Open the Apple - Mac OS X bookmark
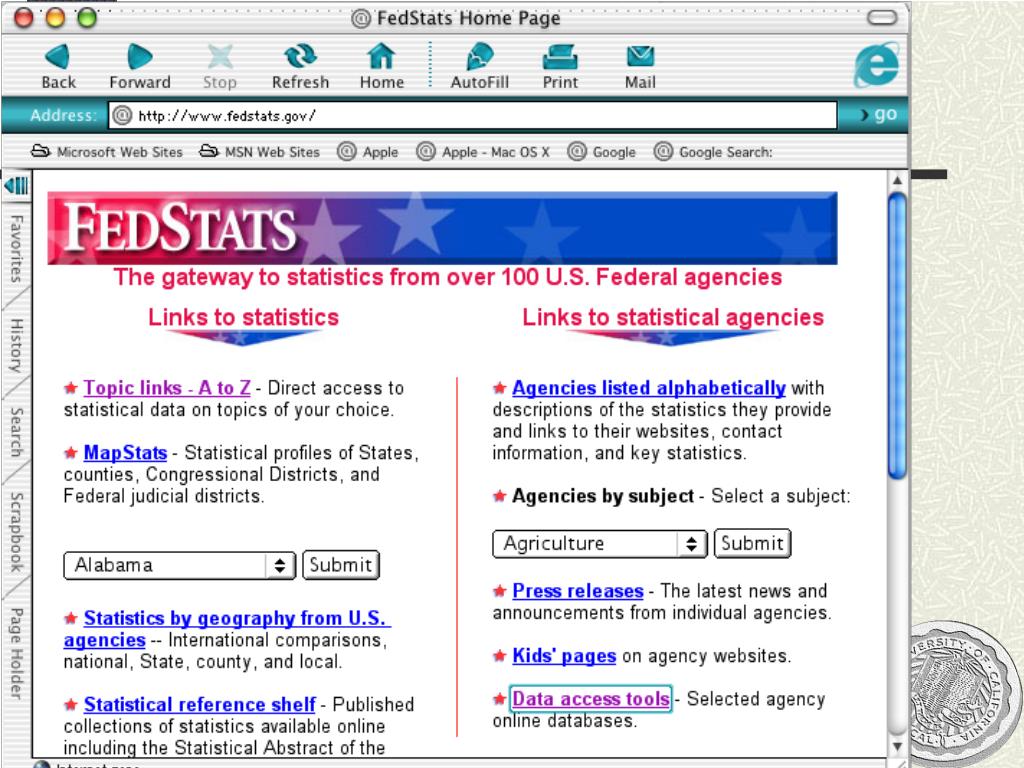1024x768 pixels. pos(483,152)
